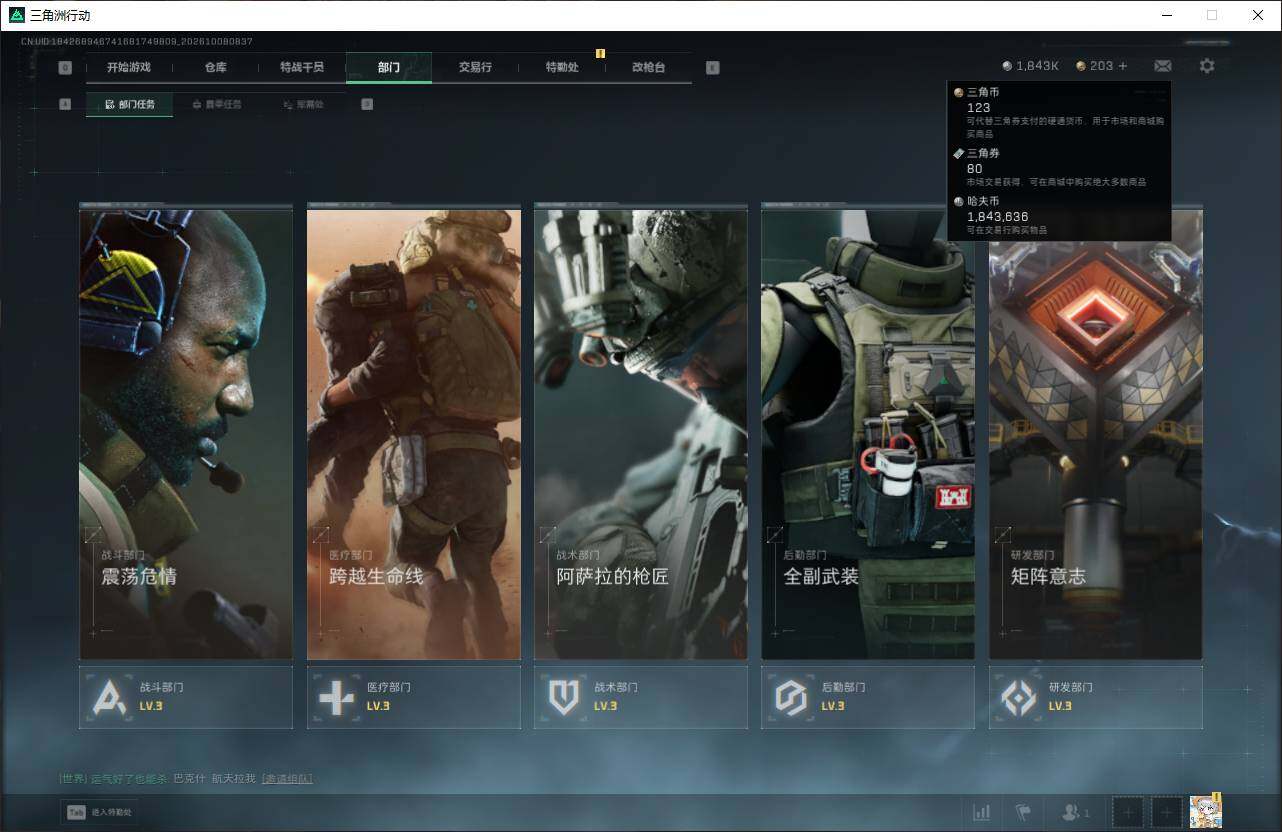Open the friends list icon
1282x832 pixels.
click(1076, 812)
